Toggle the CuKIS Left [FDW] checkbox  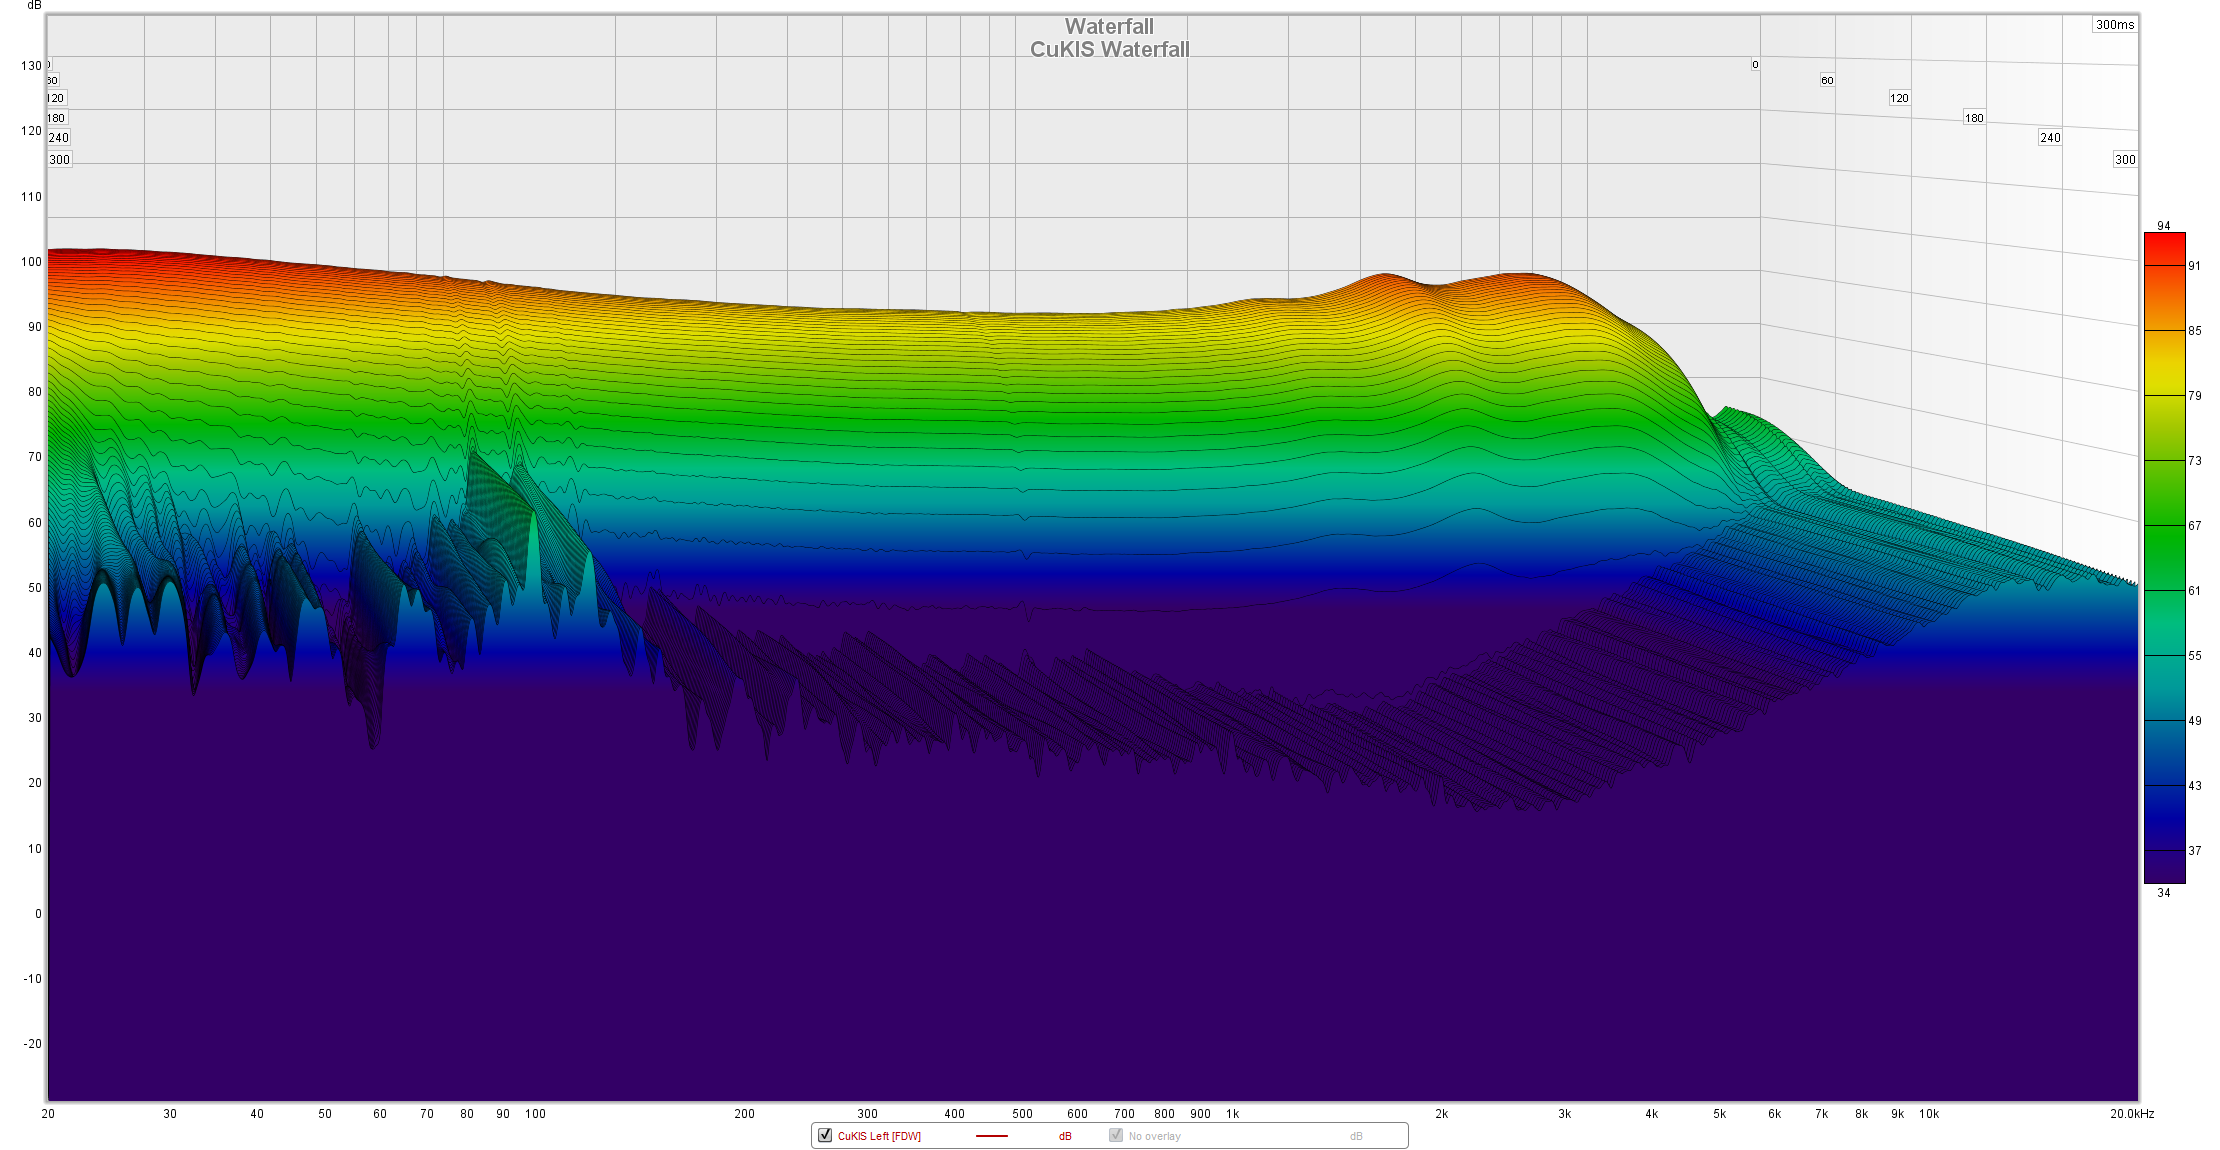click(x=825, y=1135)
